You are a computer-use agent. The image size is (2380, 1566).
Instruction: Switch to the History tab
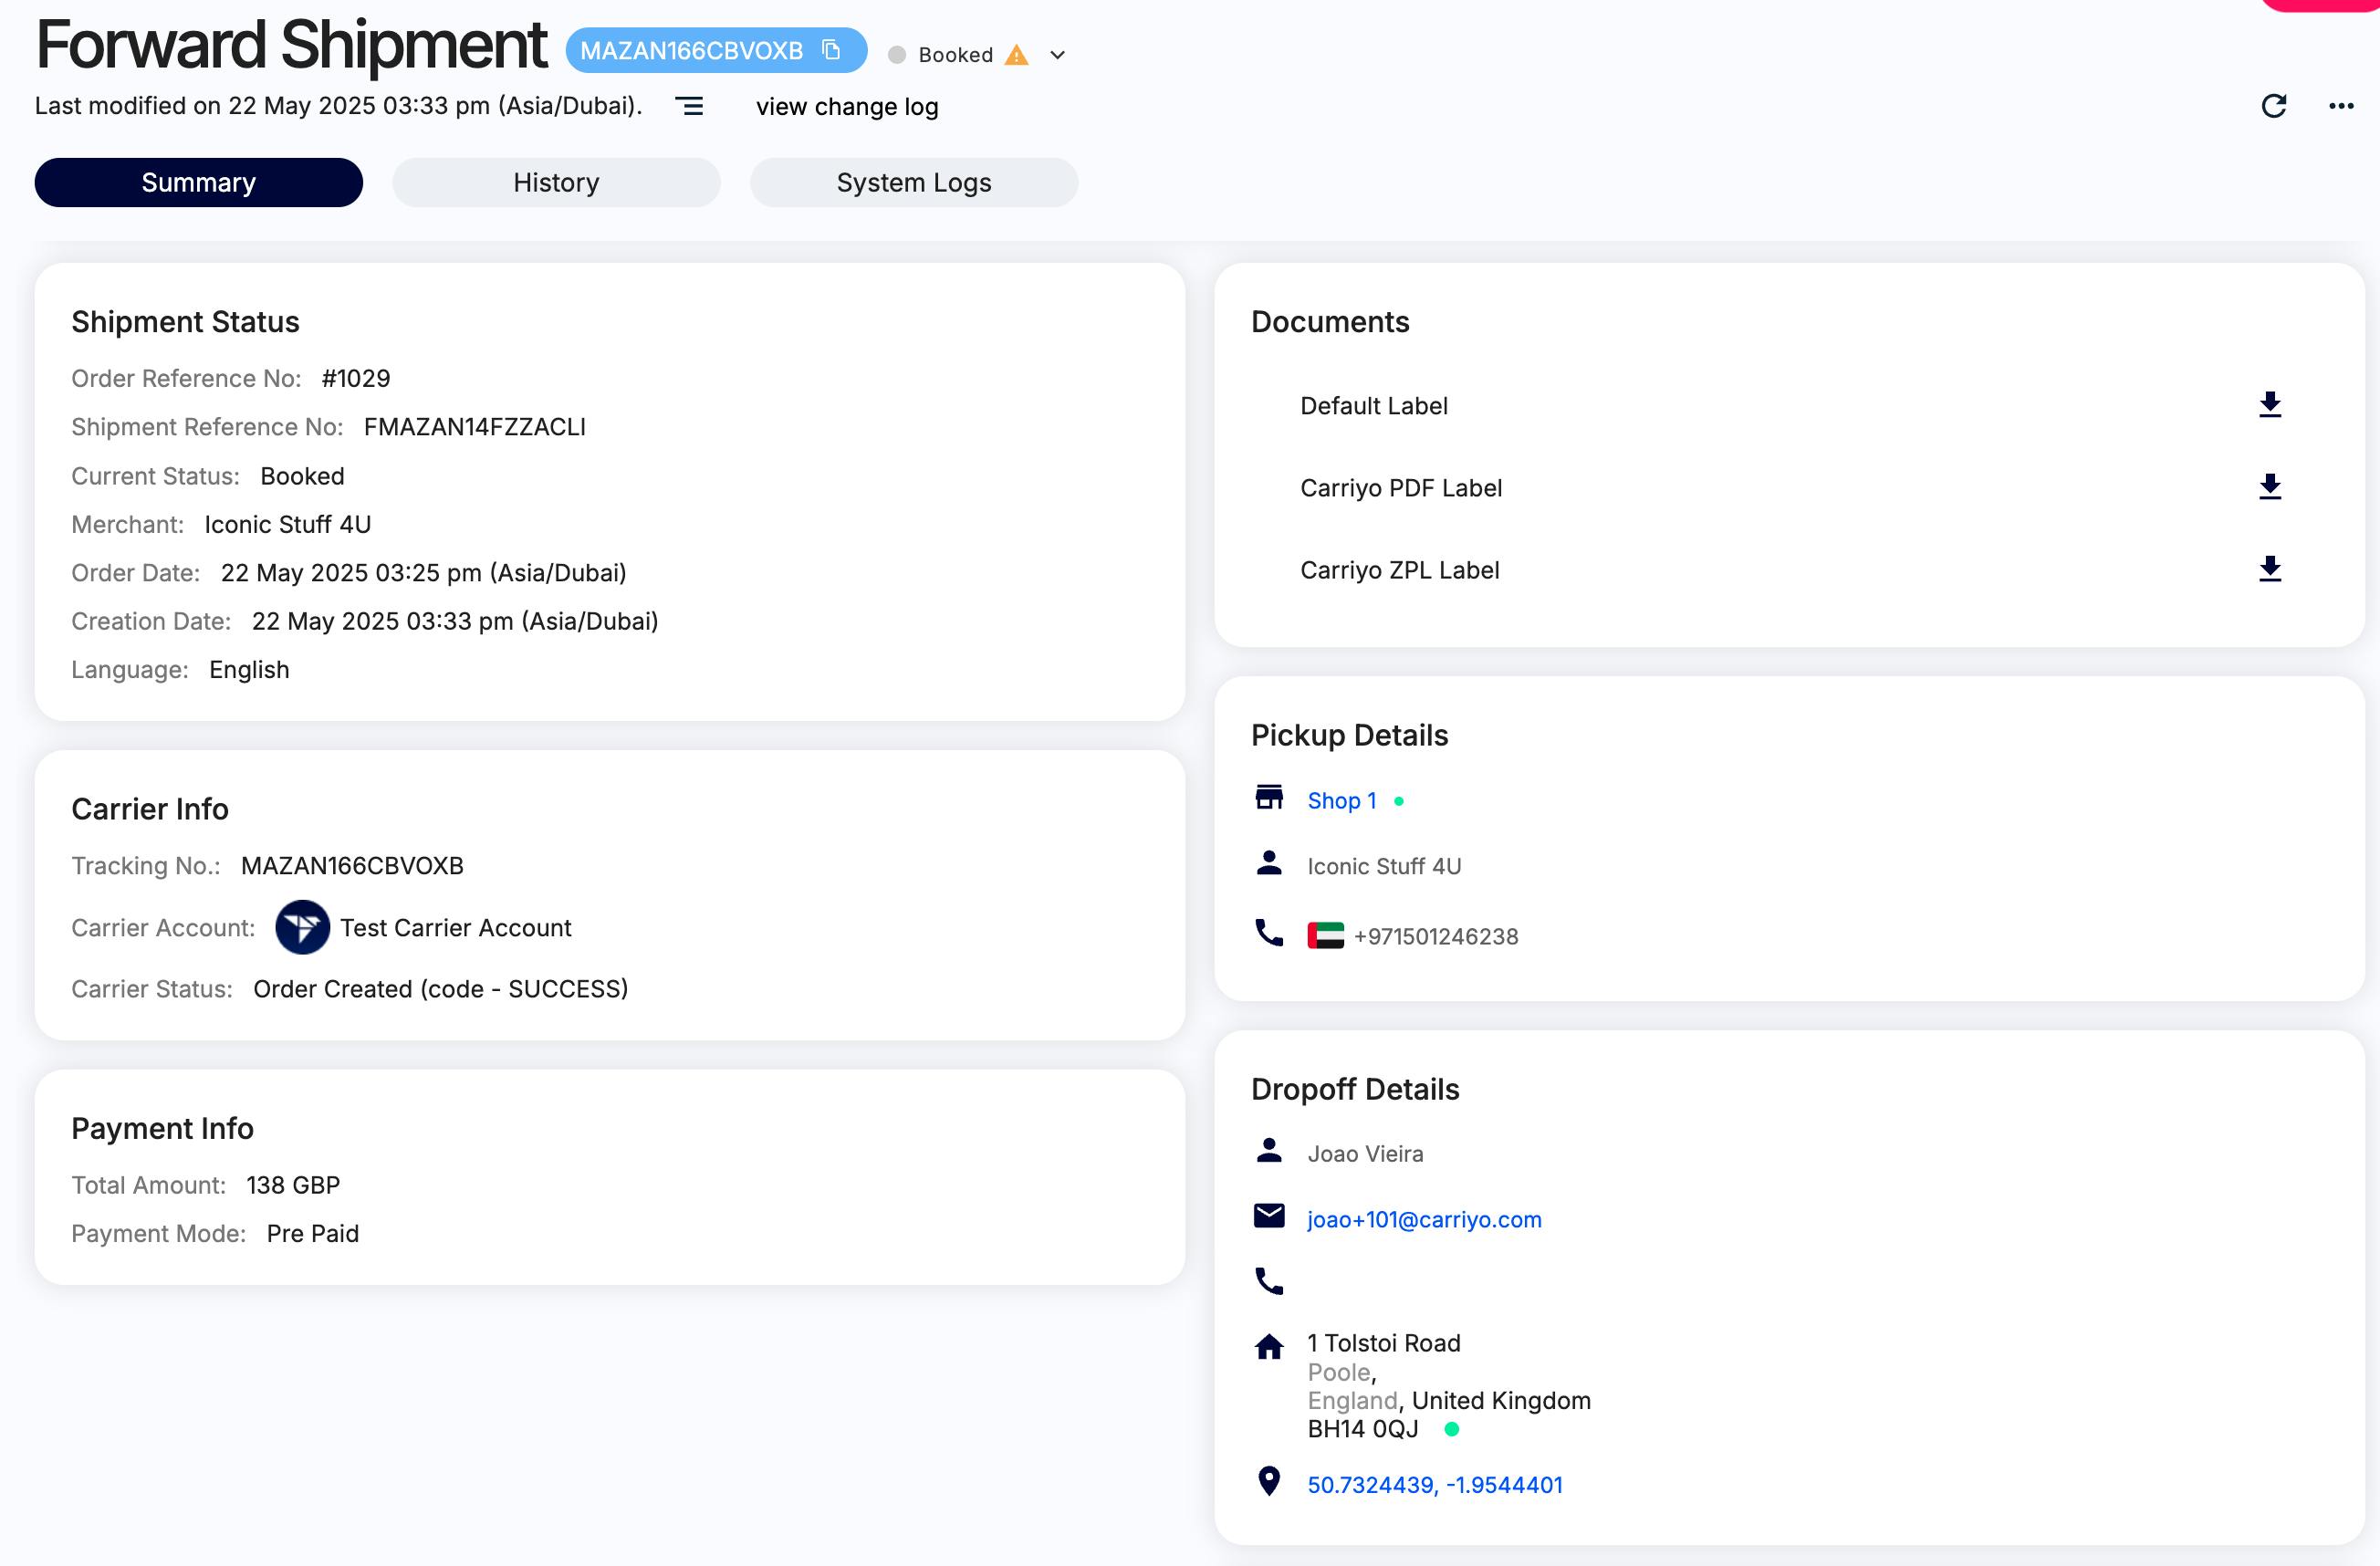click(556, 182)
